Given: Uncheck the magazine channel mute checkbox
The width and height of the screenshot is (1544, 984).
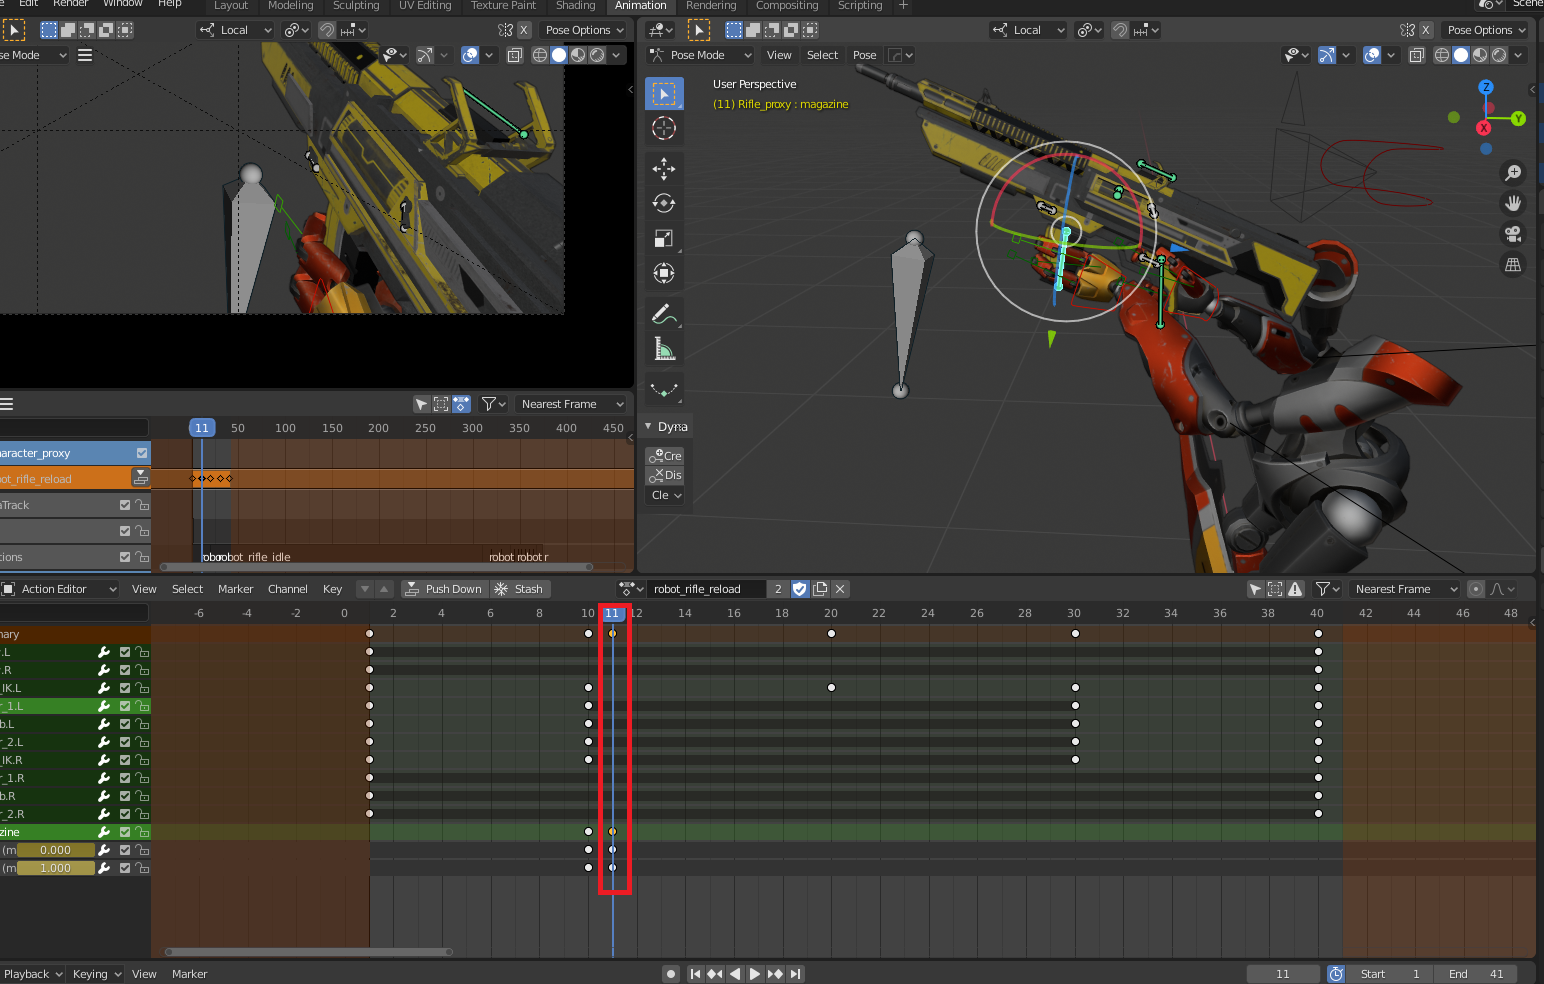Looking at the screenshot, I should [125, 832].
